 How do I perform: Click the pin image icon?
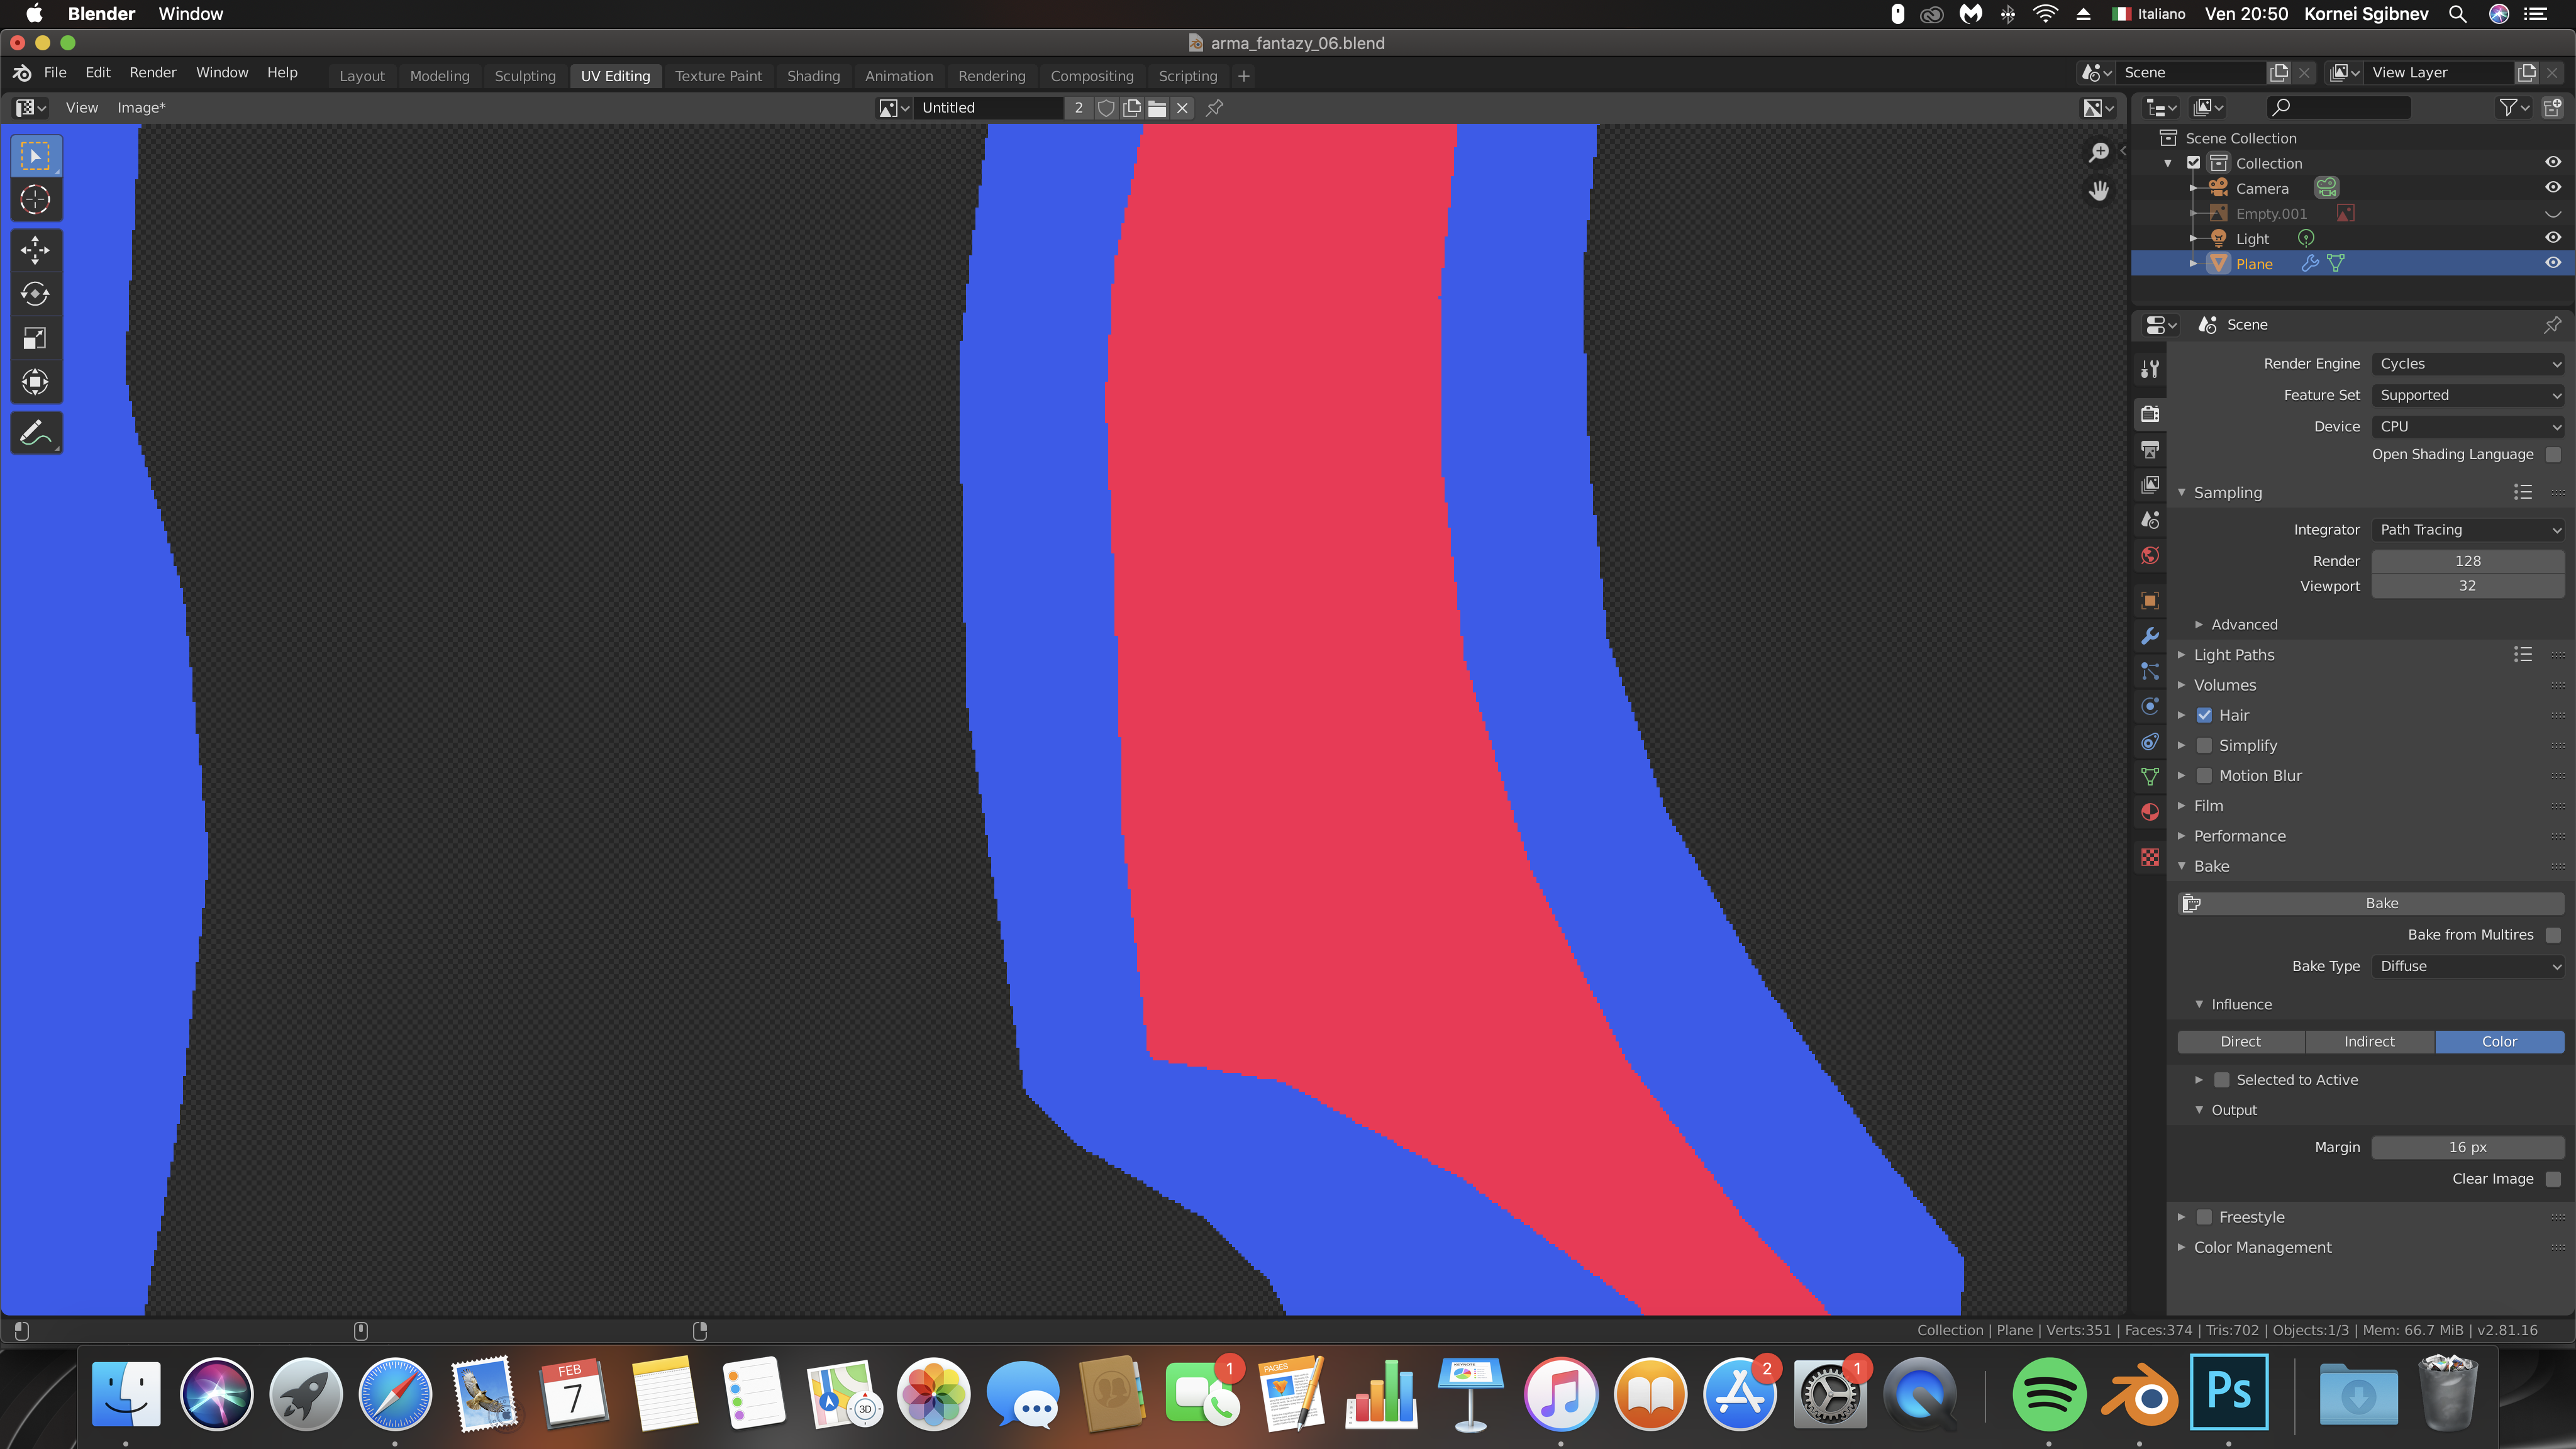point(1215,108)
